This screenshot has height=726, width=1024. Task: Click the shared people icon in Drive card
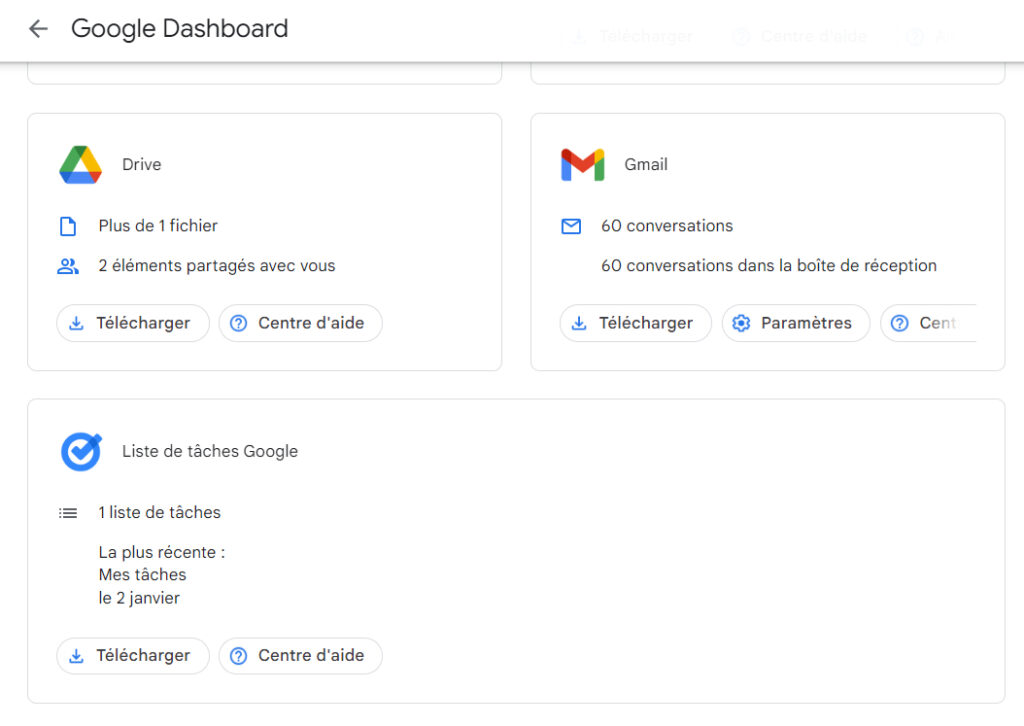click(68, 266)
